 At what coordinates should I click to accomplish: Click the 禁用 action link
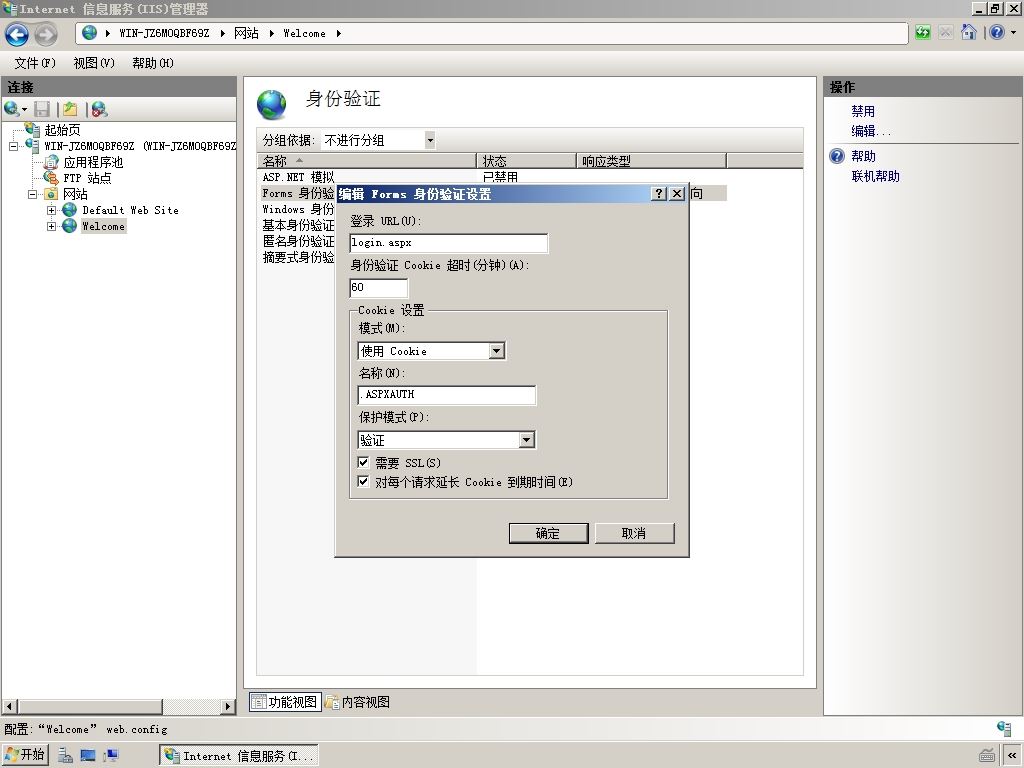tap(863, 111)
